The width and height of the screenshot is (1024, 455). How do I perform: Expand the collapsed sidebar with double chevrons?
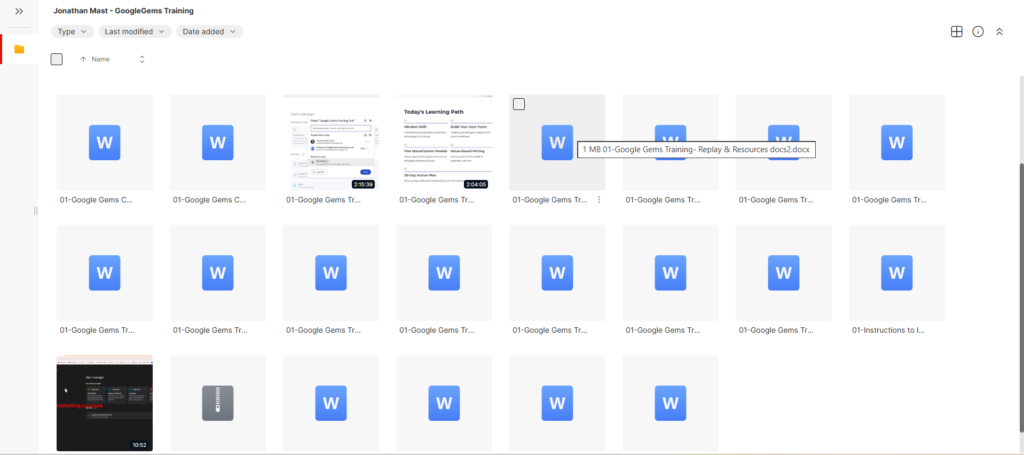19,11
